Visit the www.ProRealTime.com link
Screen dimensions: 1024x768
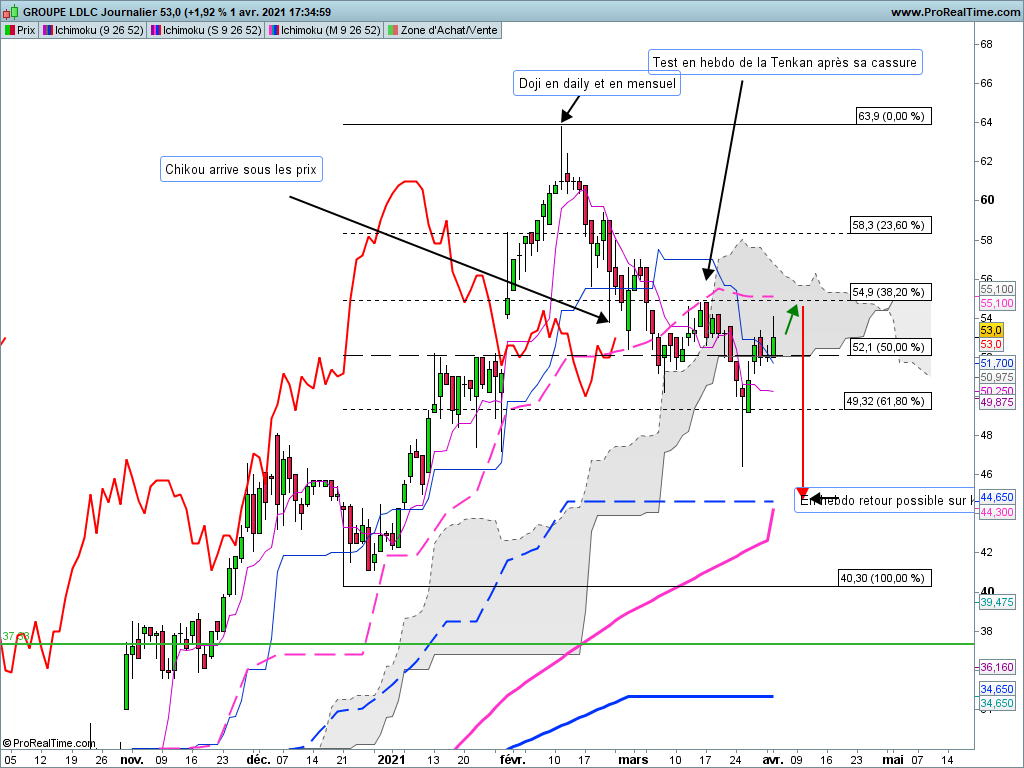click(x=955, y=12)
